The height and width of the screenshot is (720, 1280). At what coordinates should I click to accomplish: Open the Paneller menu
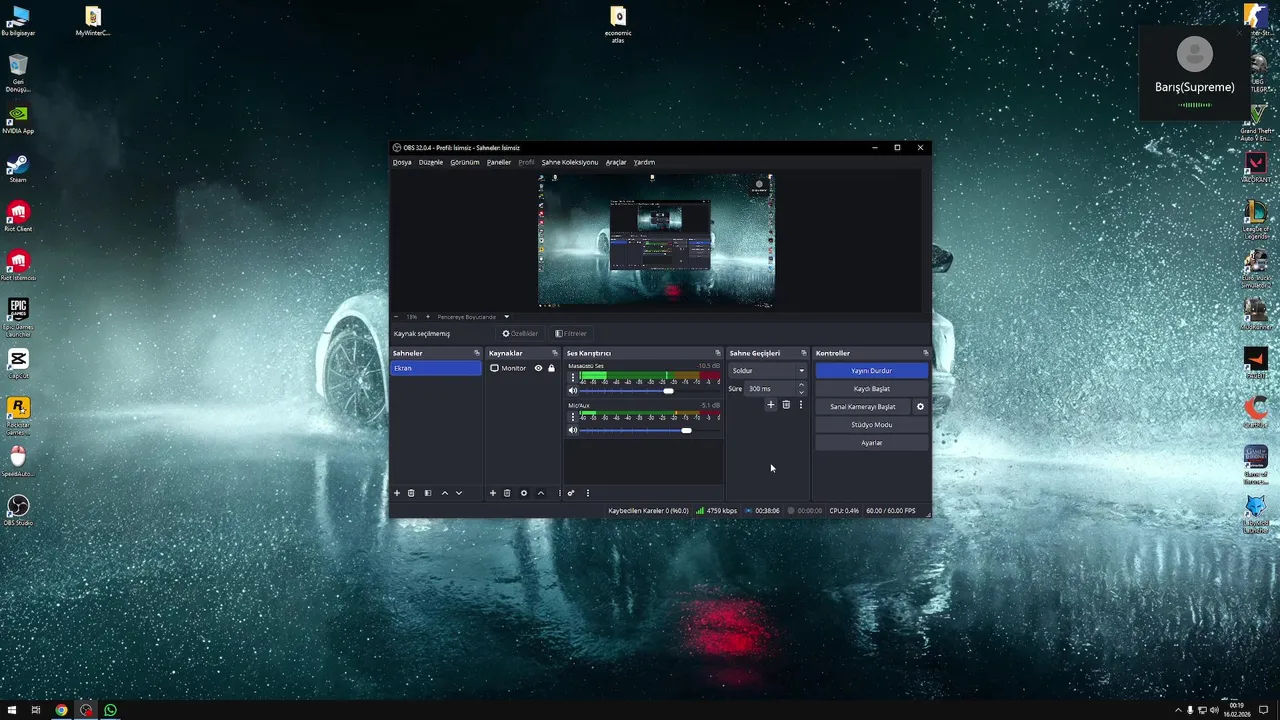coord(499,162)
